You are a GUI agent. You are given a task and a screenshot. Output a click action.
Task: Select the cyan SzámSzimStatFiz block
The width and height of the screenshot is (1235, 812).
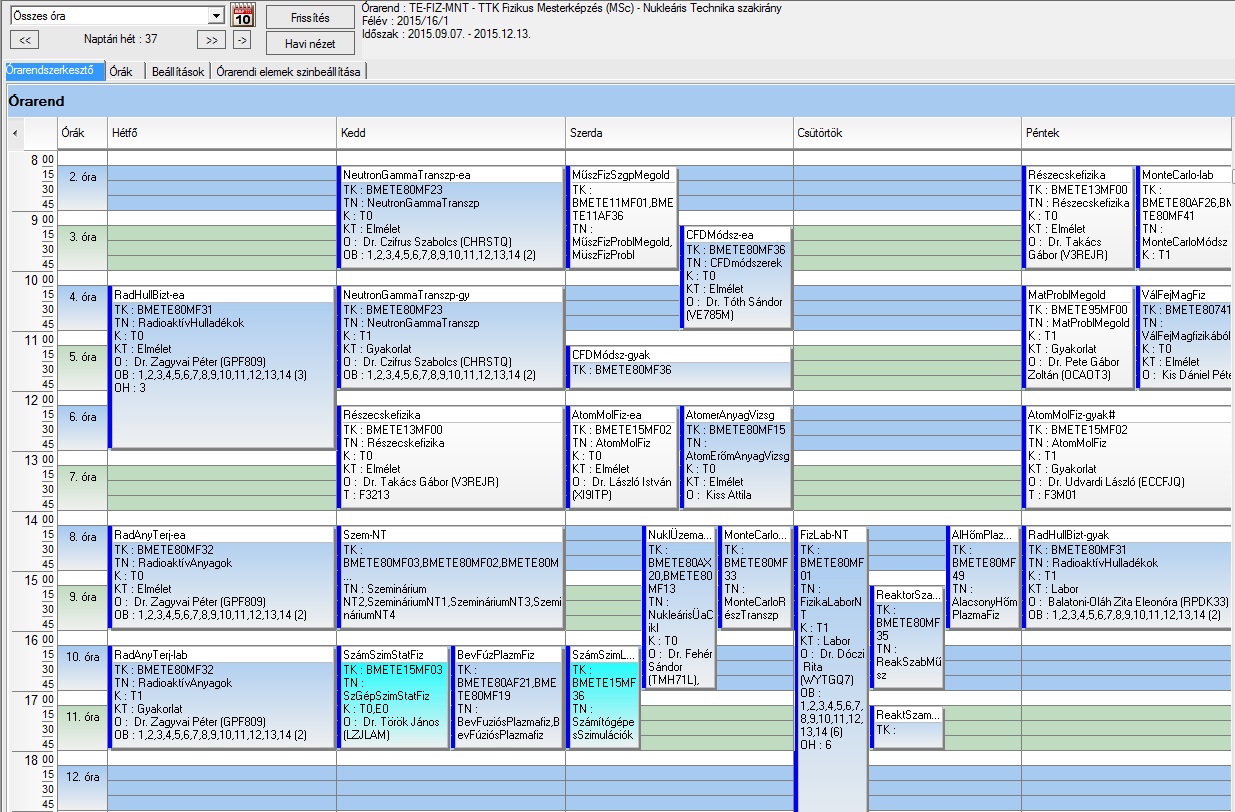tap(393, 697)
